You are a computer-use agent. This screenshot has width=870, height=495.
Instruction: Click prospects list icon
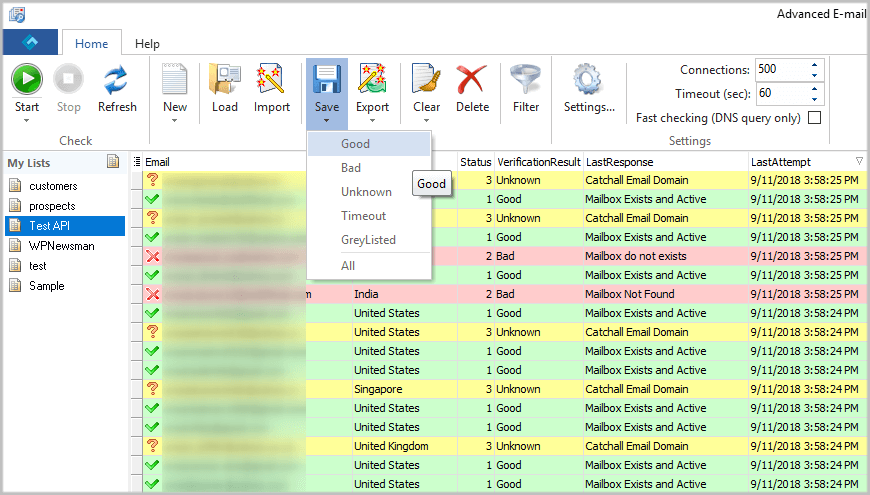16,205
